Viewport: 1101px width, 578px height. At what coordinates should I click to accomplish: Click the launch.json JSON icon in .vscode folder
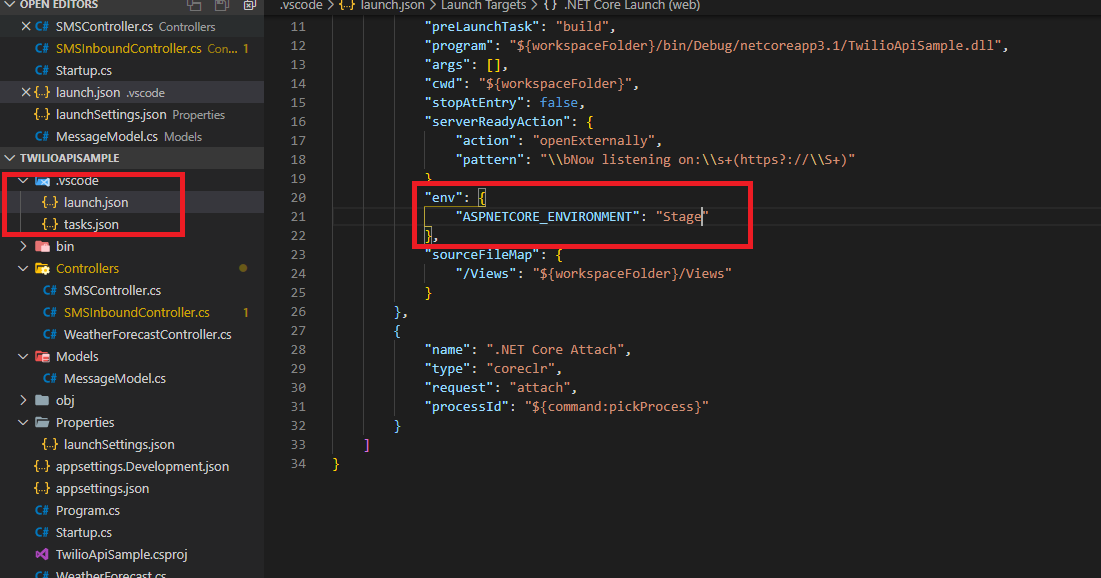pos(48,202)
